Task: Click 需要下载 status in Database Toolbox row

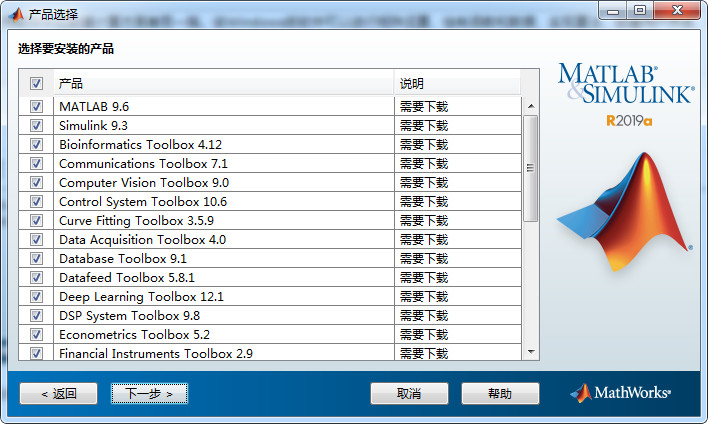Action: [424, 258]
